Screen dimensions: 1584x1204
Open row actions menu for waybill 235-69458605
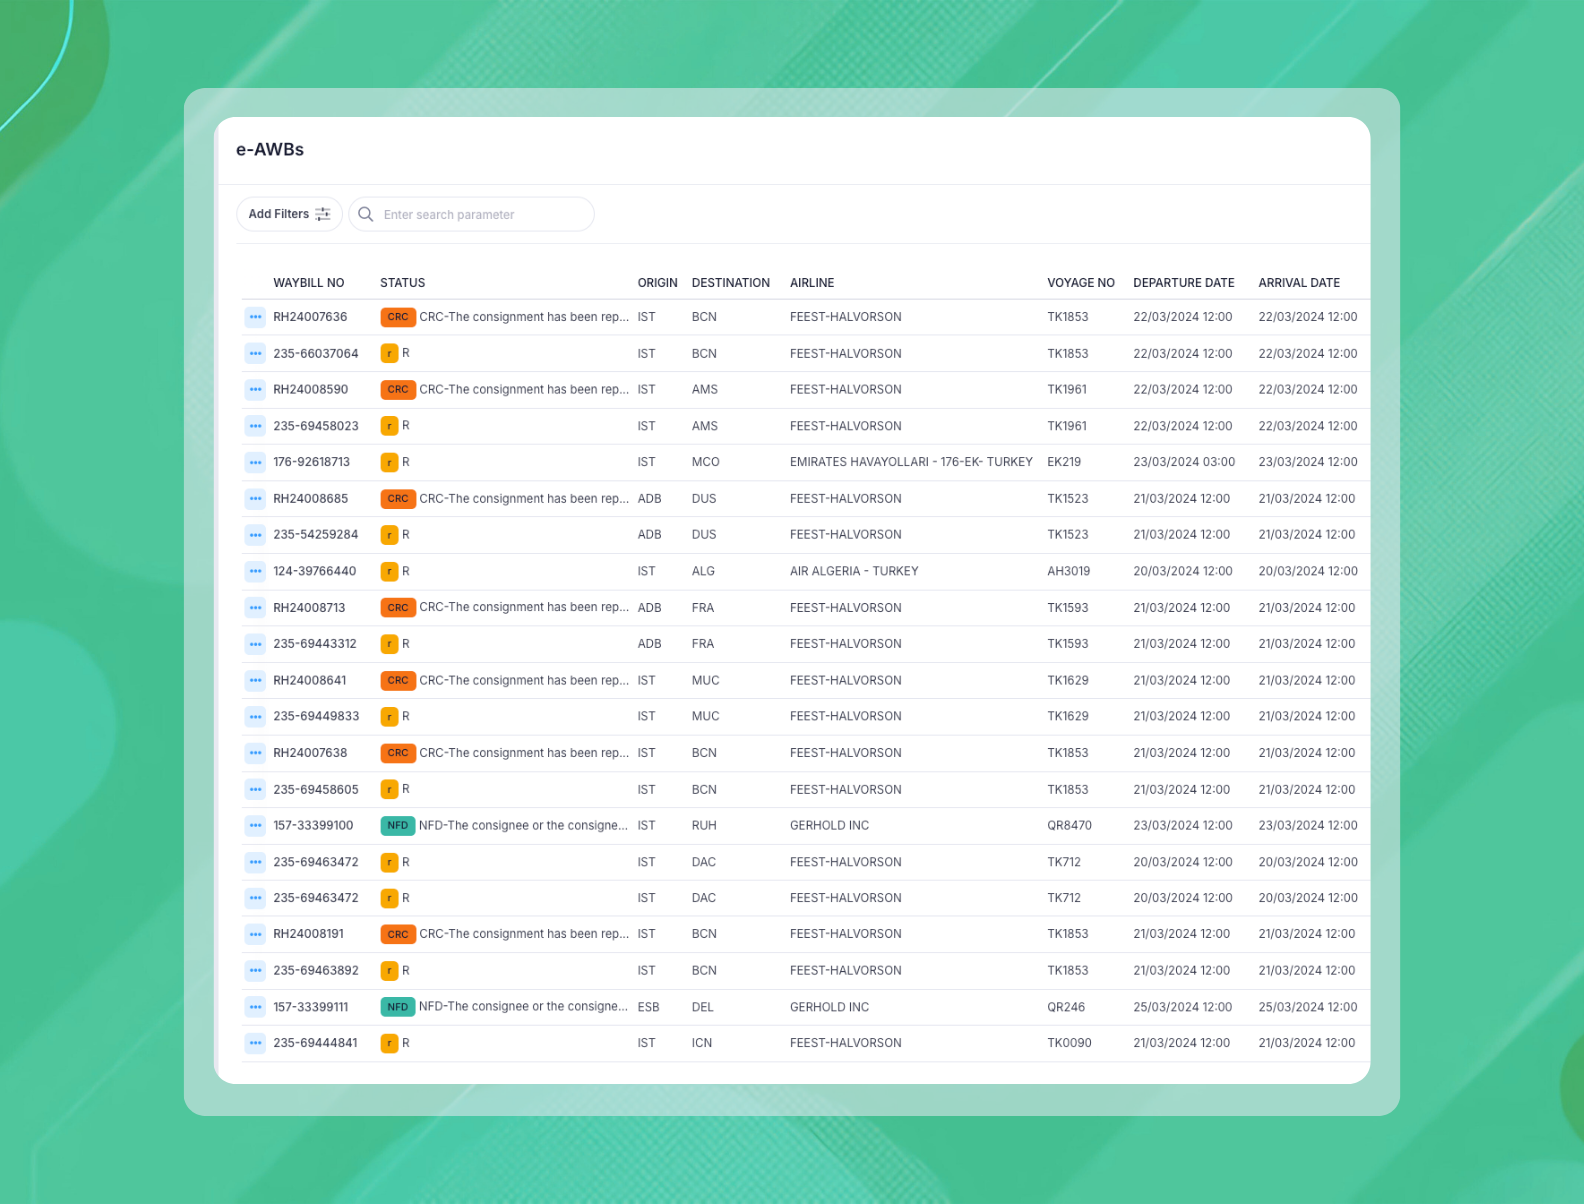[255, 790]
